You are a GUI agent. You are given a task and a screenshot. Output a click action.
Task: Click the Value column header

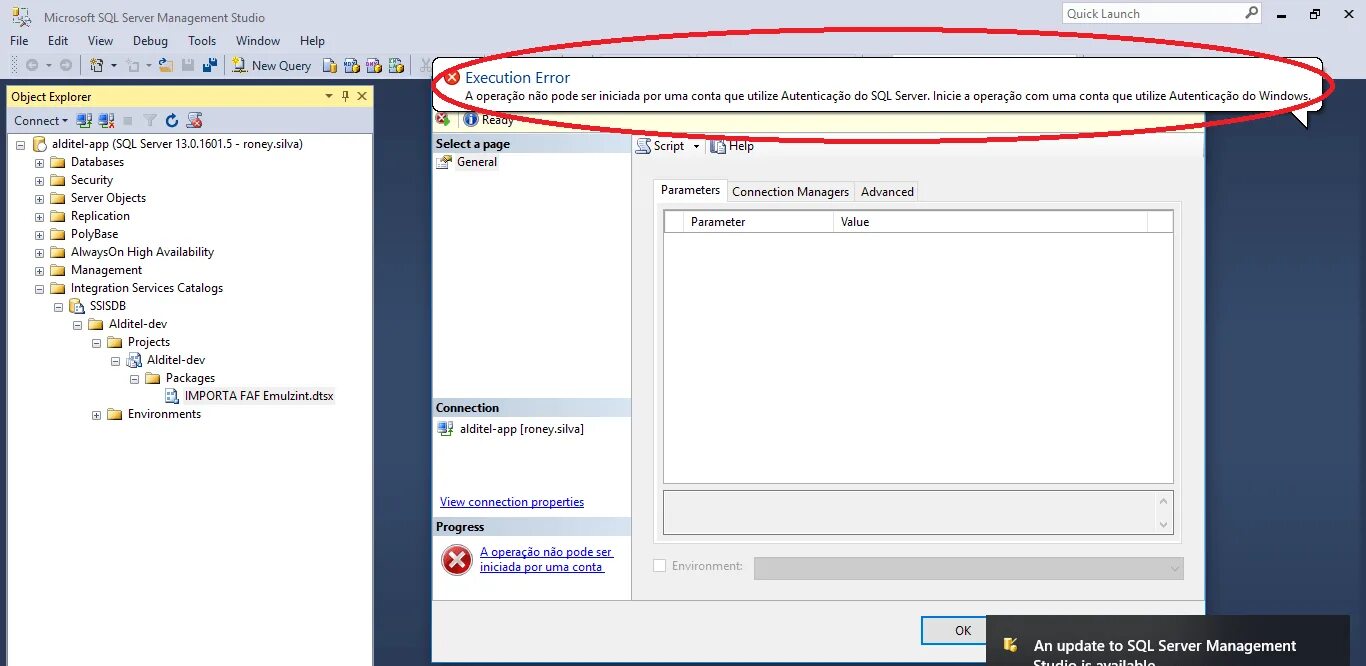click(x=990, y=222)
